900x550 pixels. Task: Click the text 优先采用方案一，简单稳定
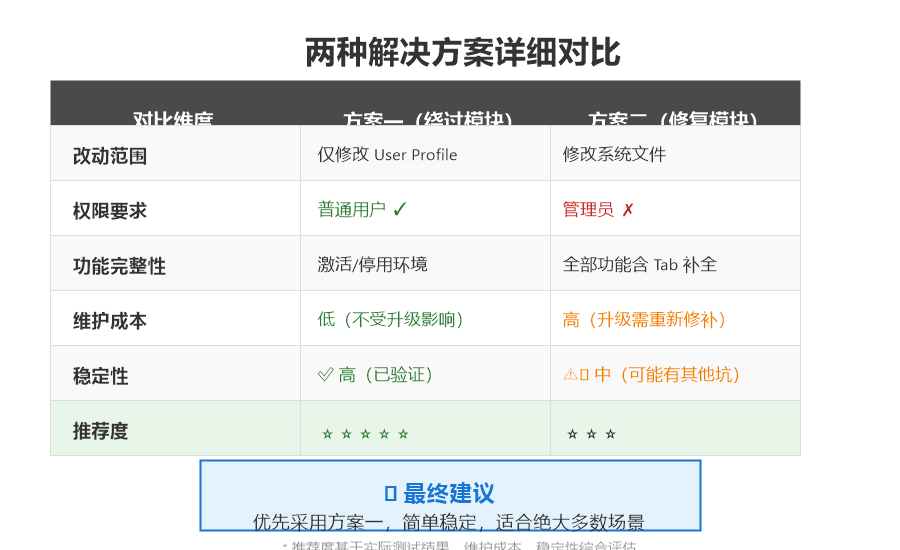[x=365, y=522]
